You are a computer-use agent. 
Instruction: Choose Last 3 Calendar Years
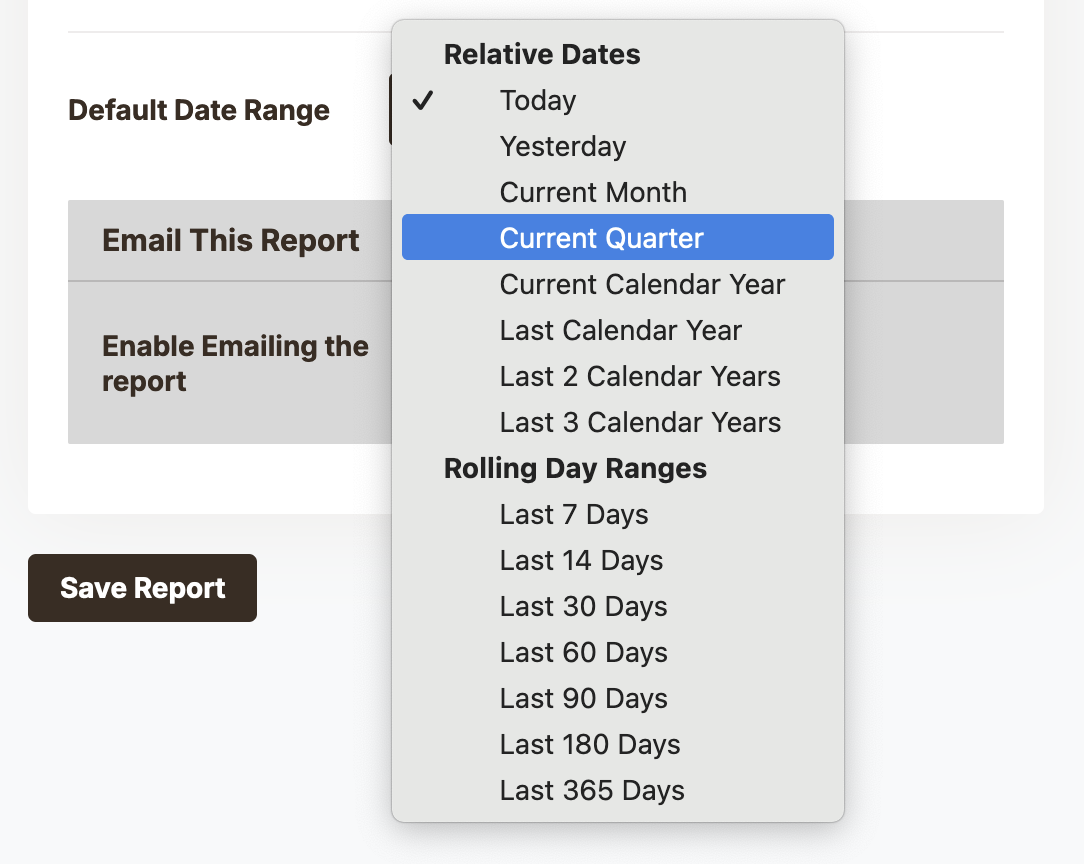(x=640, y=423)
